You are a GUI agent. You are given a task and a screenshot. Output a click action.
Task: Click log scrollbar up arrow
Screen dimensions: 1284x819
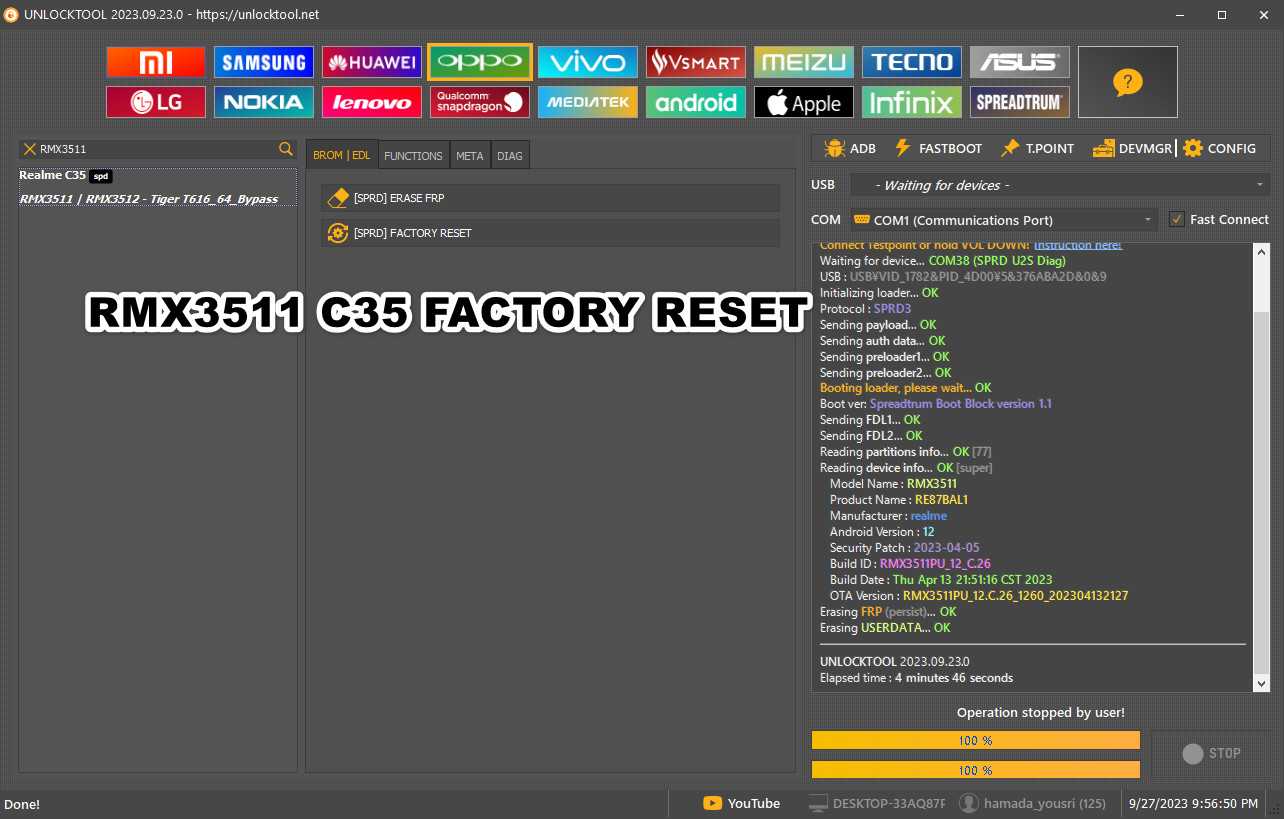(x=1261, y=251)
